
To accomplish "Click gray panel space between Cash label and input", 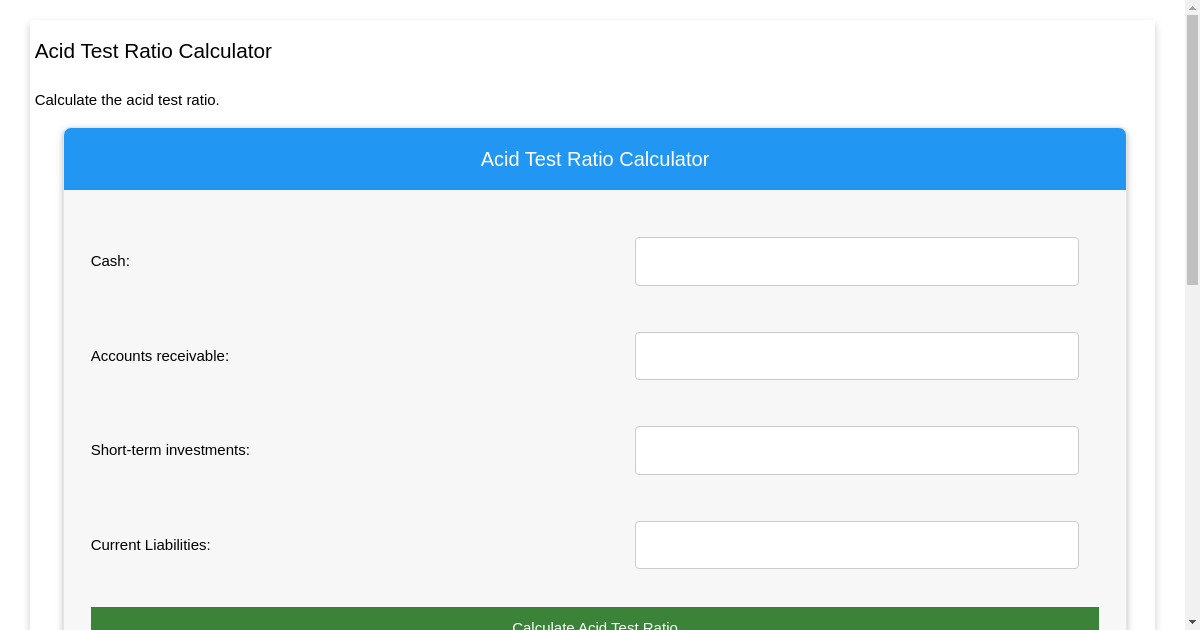I will pyautogui.click(x=380, y=261).
